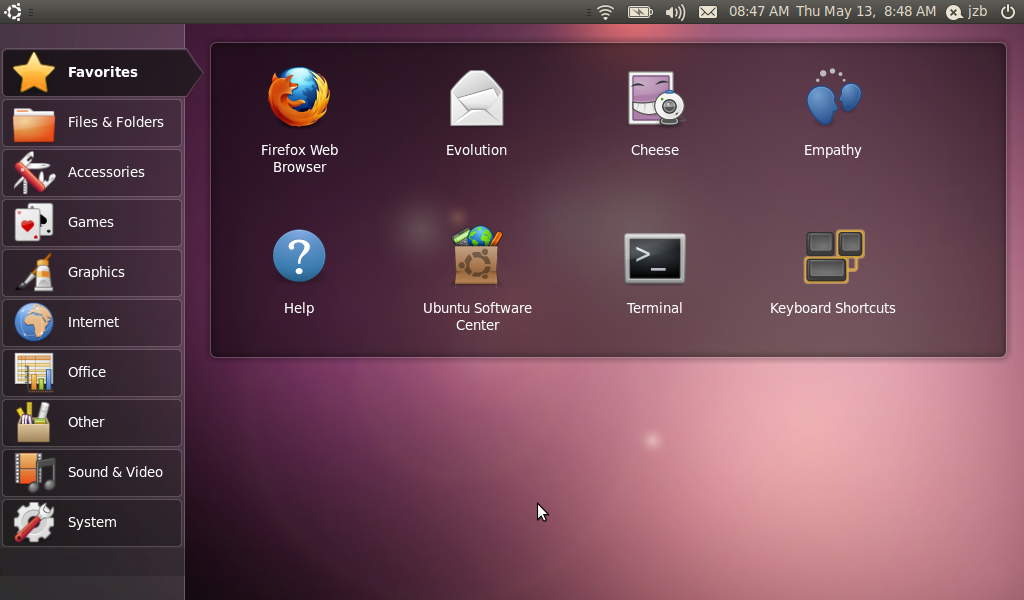This screenshot has height=600, width=1024.
Task: Browse the Internet category
Action: (93, 322)
